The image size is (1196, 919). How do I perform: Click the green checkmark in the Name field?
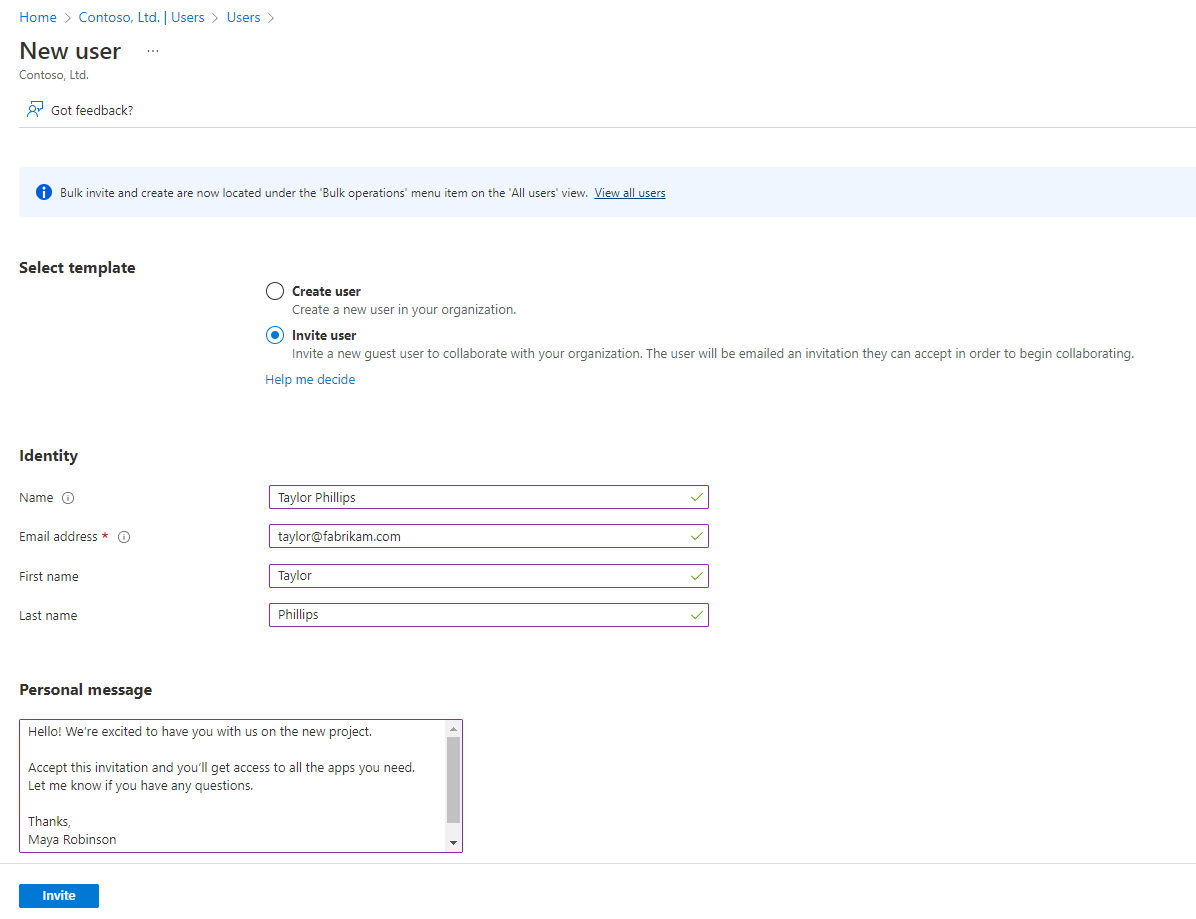(x=696, y=497)
